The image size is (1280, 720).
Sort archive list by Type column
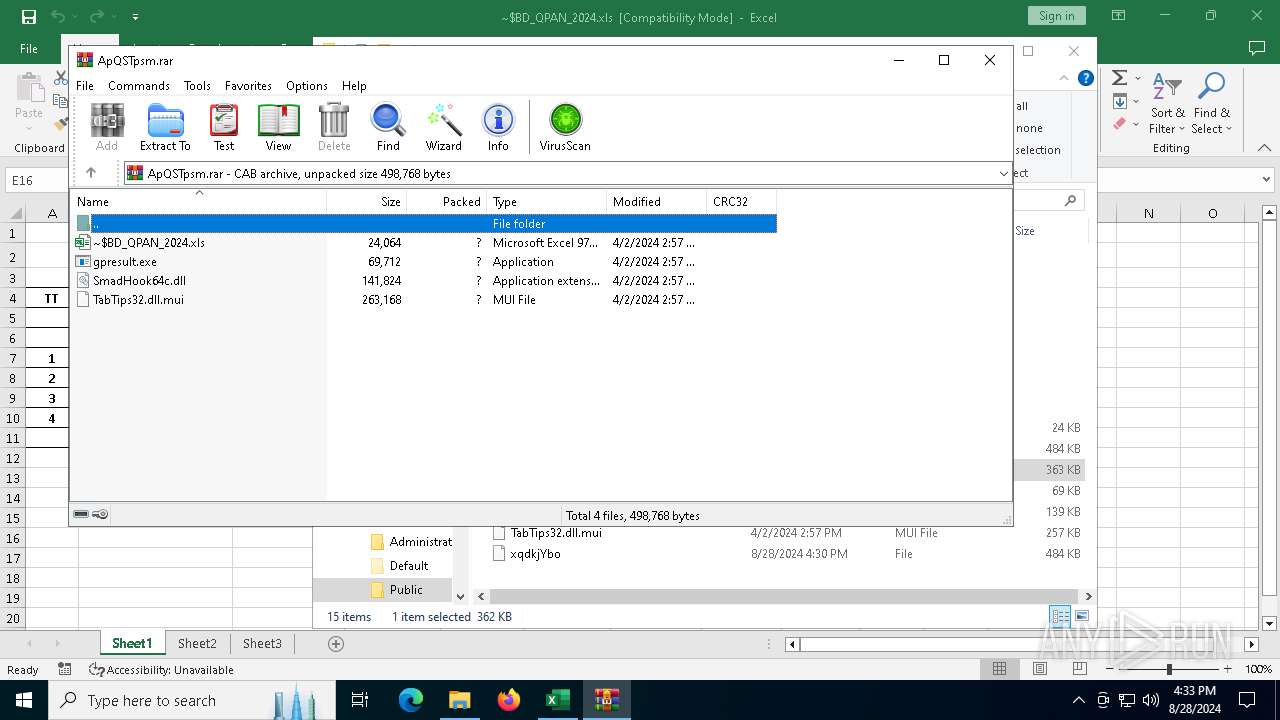pyautogui.click(x=546, y=201)
